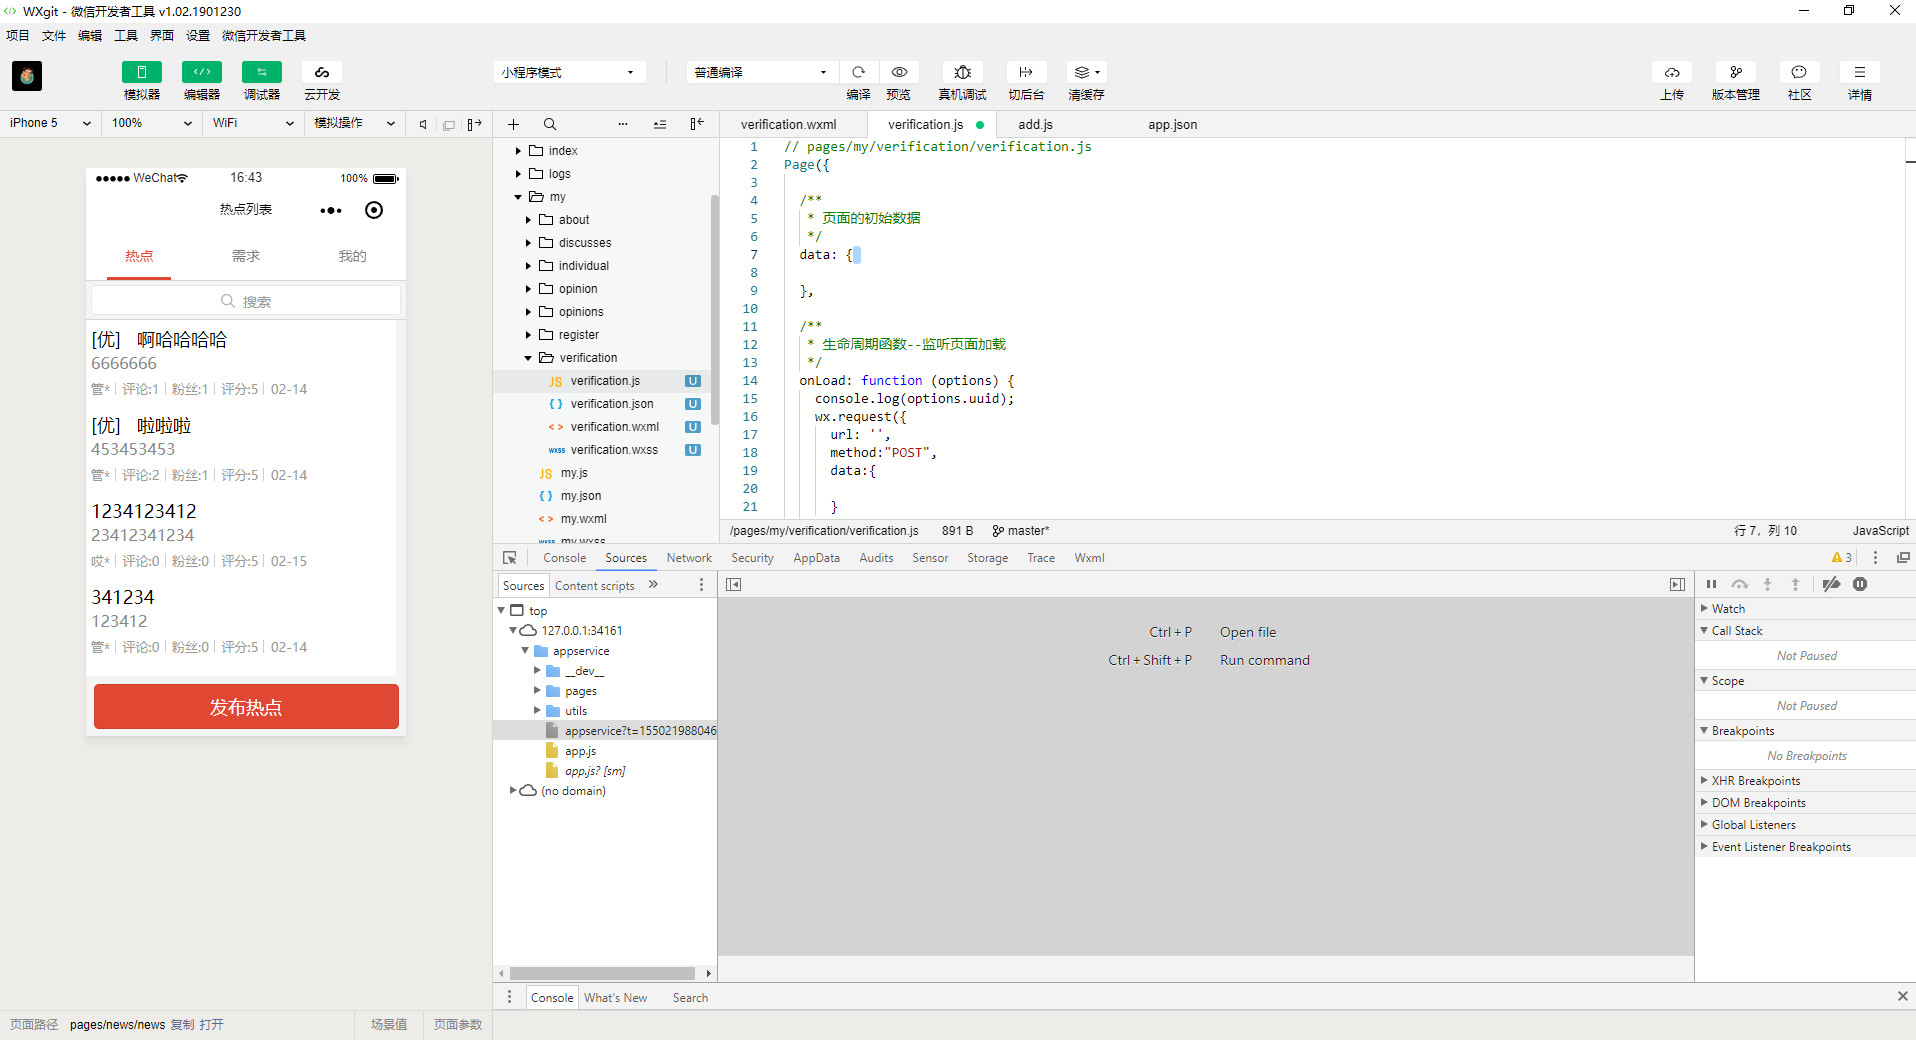
Task: Click the hide file tree icon
Action: 697,124
